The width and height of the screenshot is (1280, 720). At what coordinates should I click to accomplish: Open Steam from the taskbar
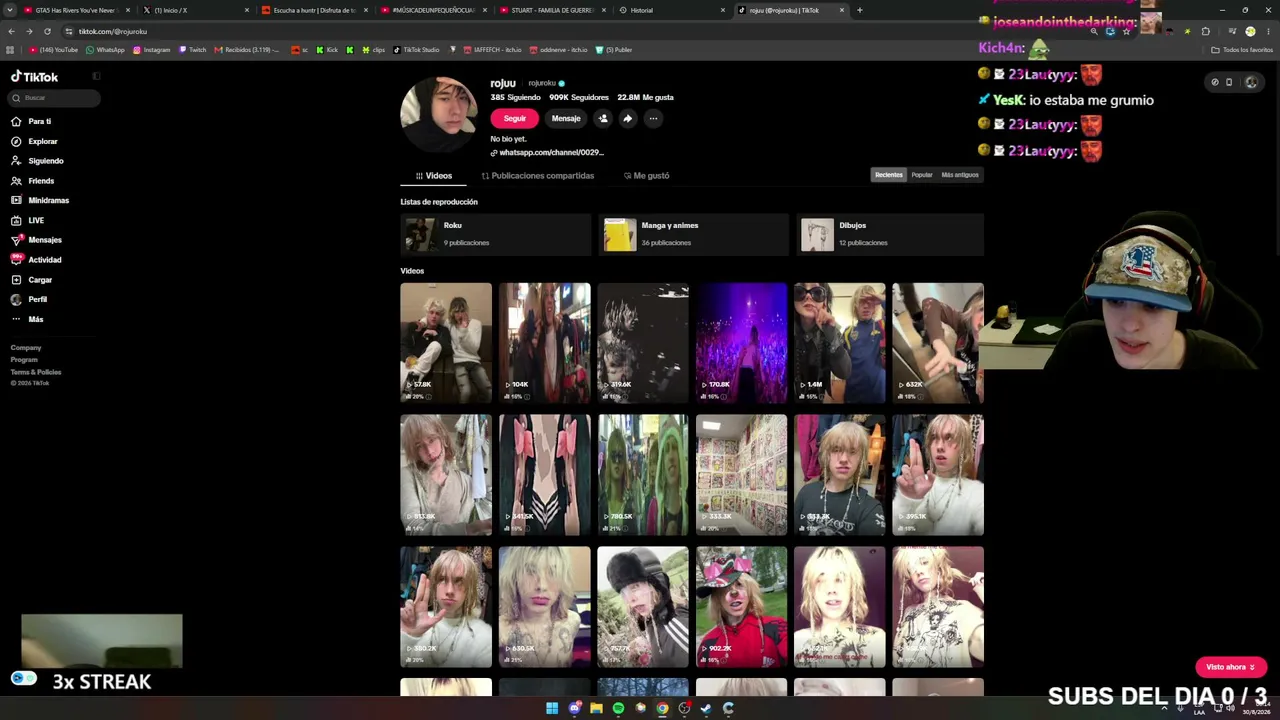[706, 708]
